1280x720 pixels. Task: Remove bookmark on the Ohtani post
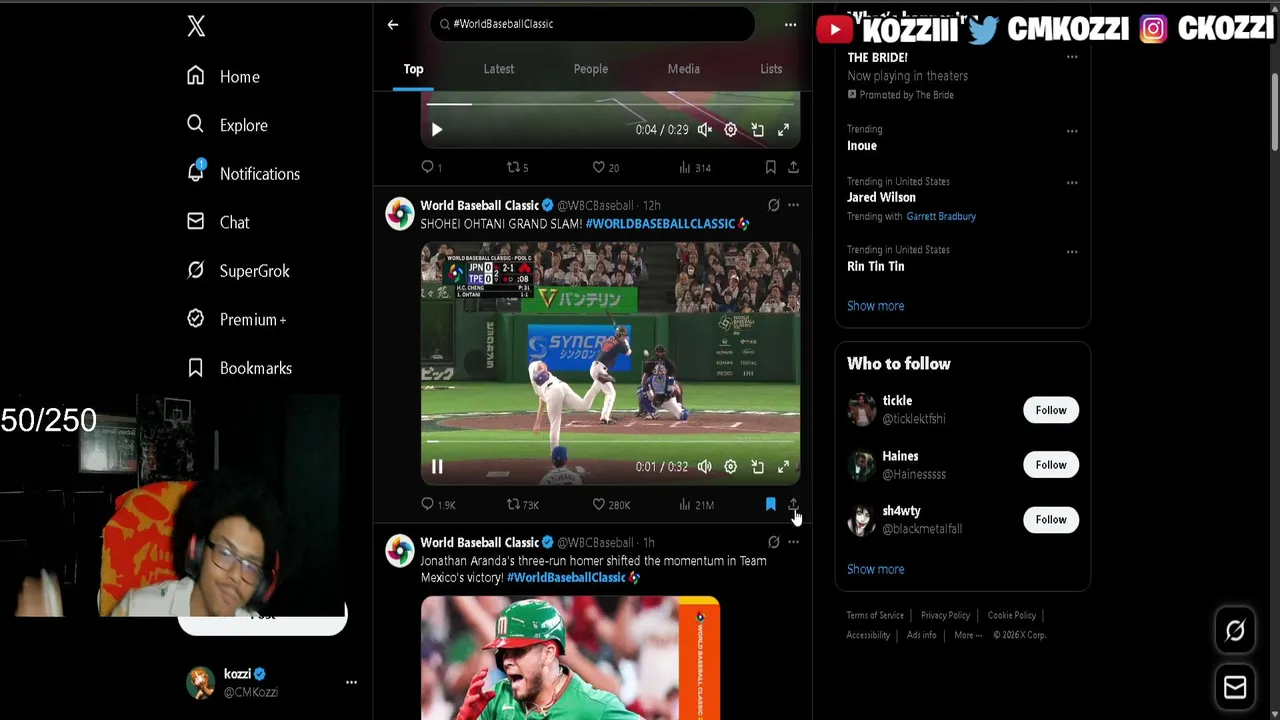coord(770,505)
